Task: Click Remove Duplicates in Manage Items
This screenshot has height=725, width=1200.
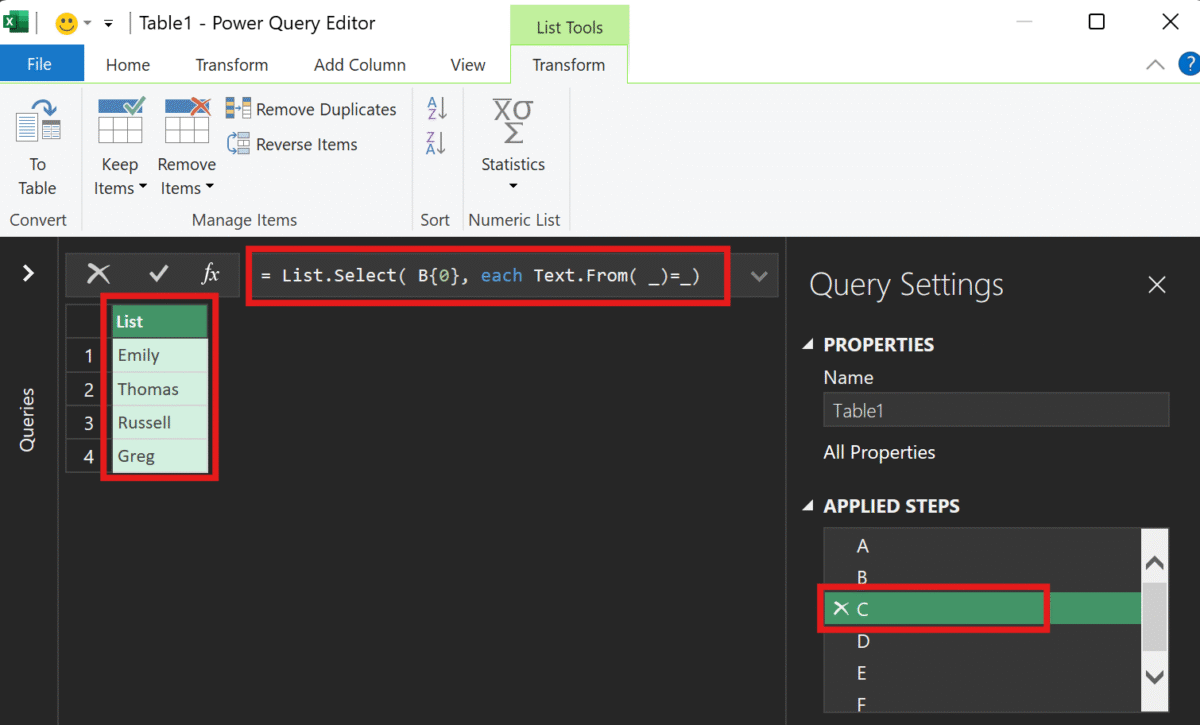Action: [312, 109]
